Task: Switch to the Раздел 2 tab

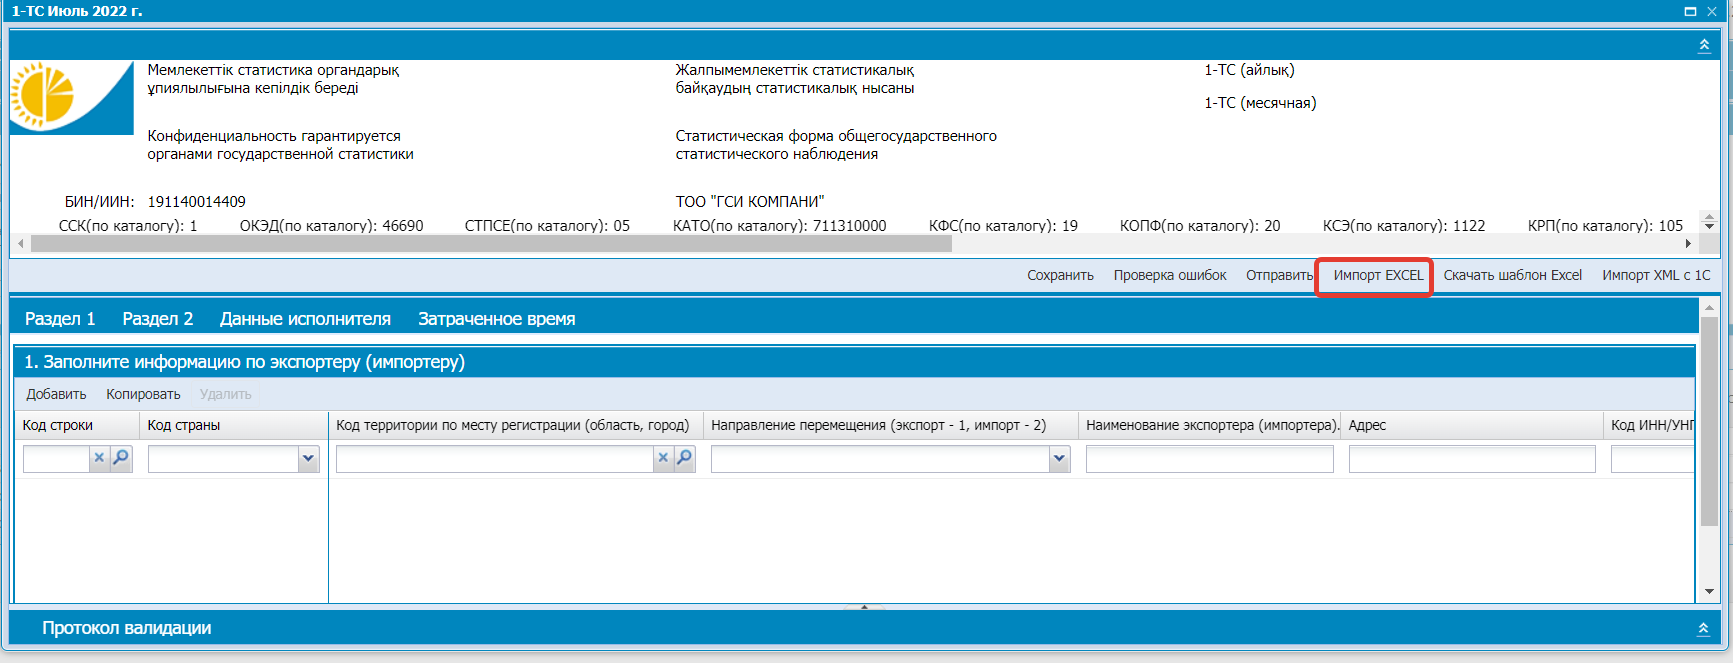Action: (157, 319)
